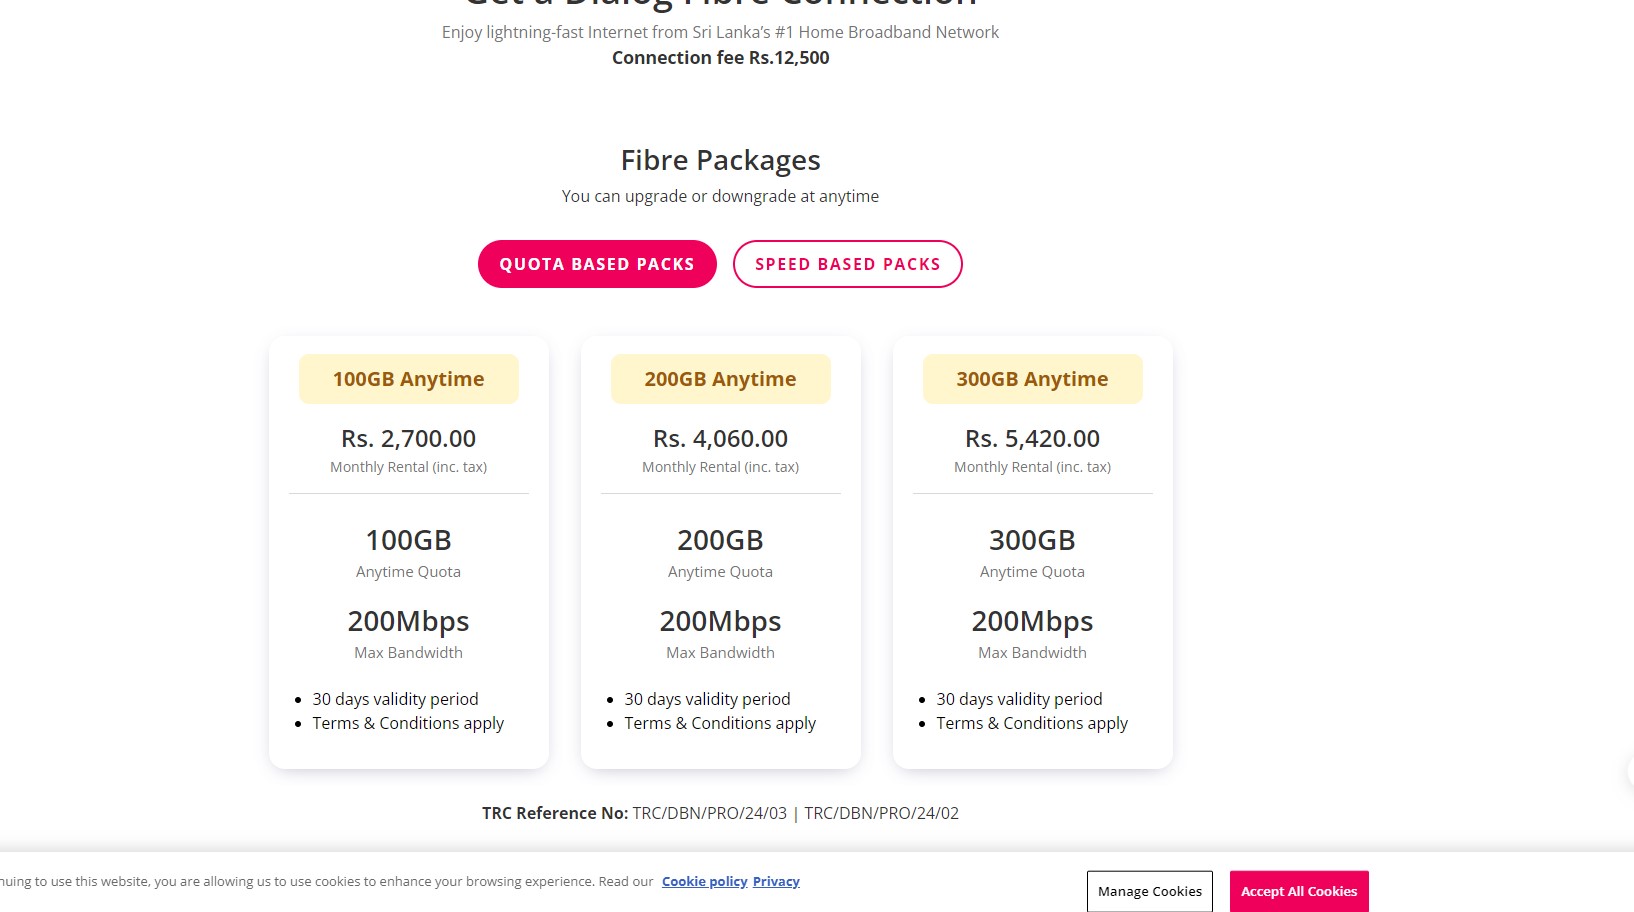The image size is (1634, 912).
Task: Open the Privacy link
Action: pos(776,881)
